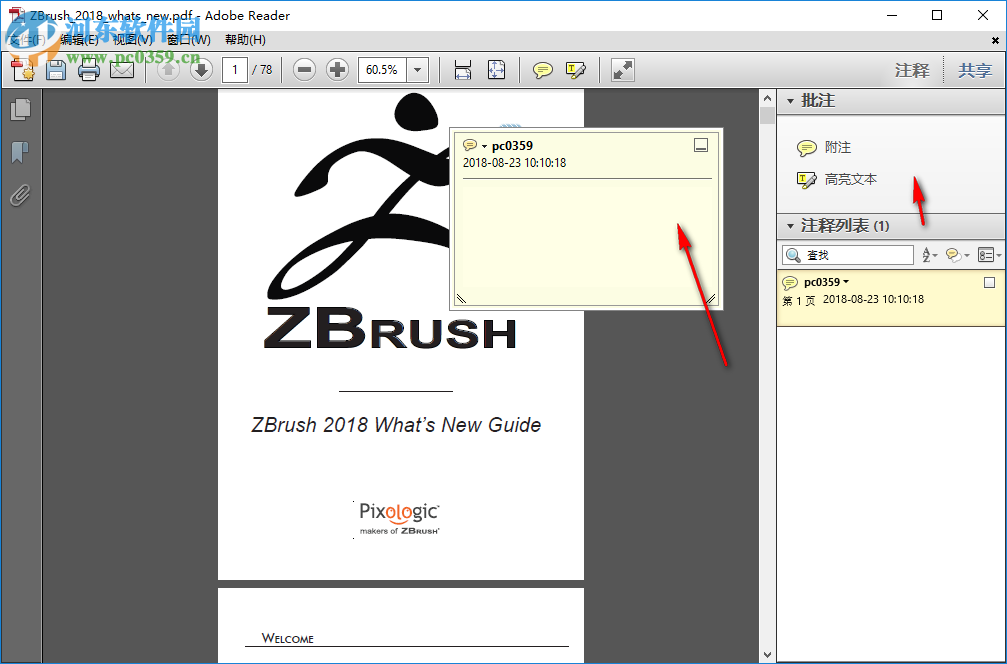Screen dimensions: 1007x664
Task: Open the bookmarks panel
Action: click(x=20, y=152)
